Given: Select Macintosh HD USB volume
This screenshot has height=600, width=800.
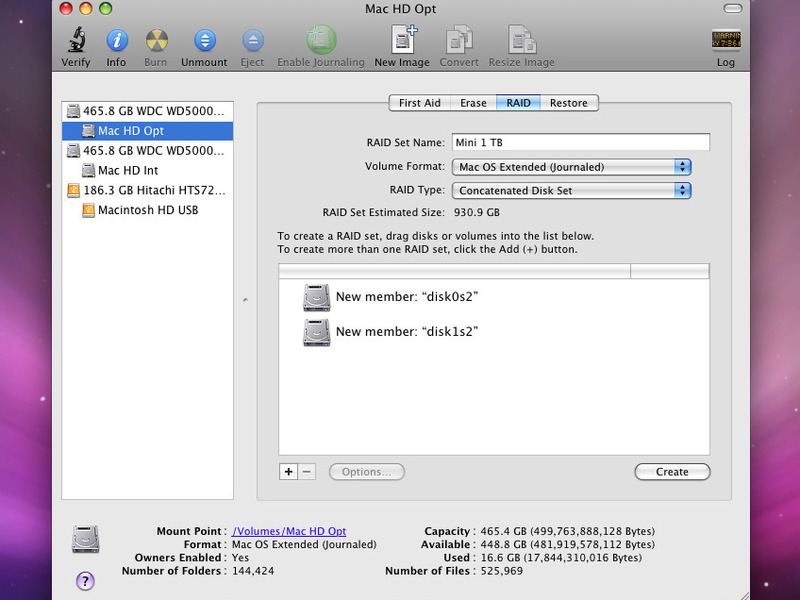Looking at the screenshot, I should point(147,210).
